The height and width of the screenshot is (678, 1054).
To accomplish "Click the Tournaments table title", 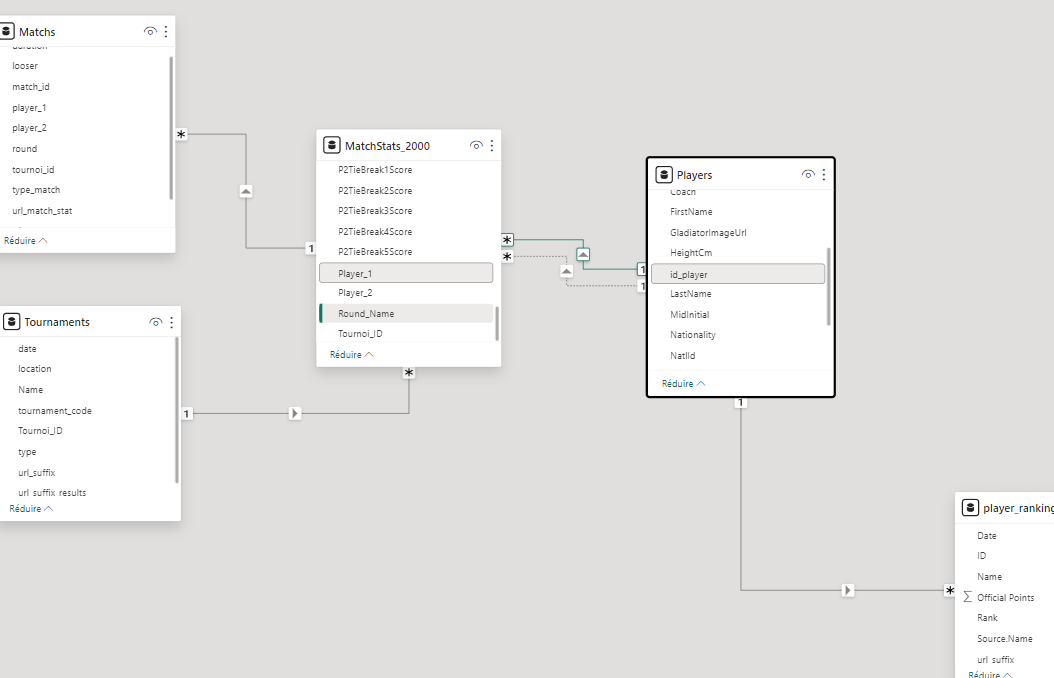I will (x=57, y=322).
